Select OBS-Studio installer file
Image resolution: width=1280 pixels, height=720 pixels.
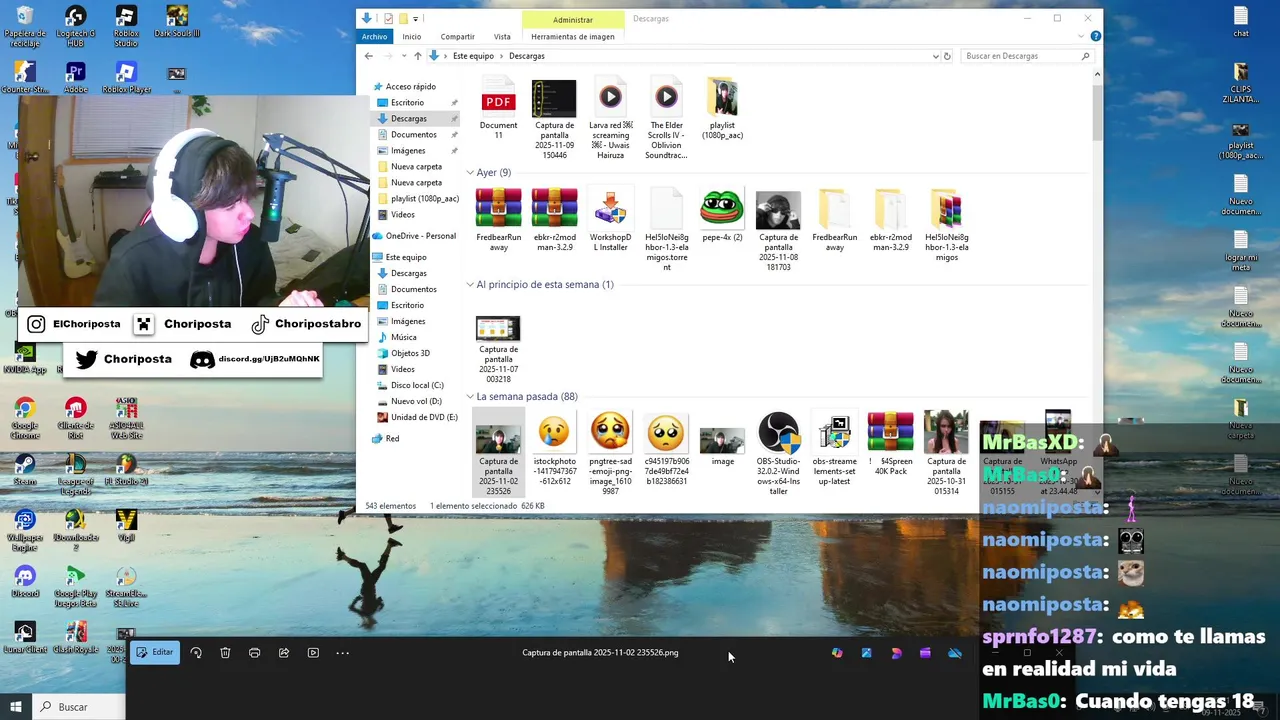pos(778,454)
